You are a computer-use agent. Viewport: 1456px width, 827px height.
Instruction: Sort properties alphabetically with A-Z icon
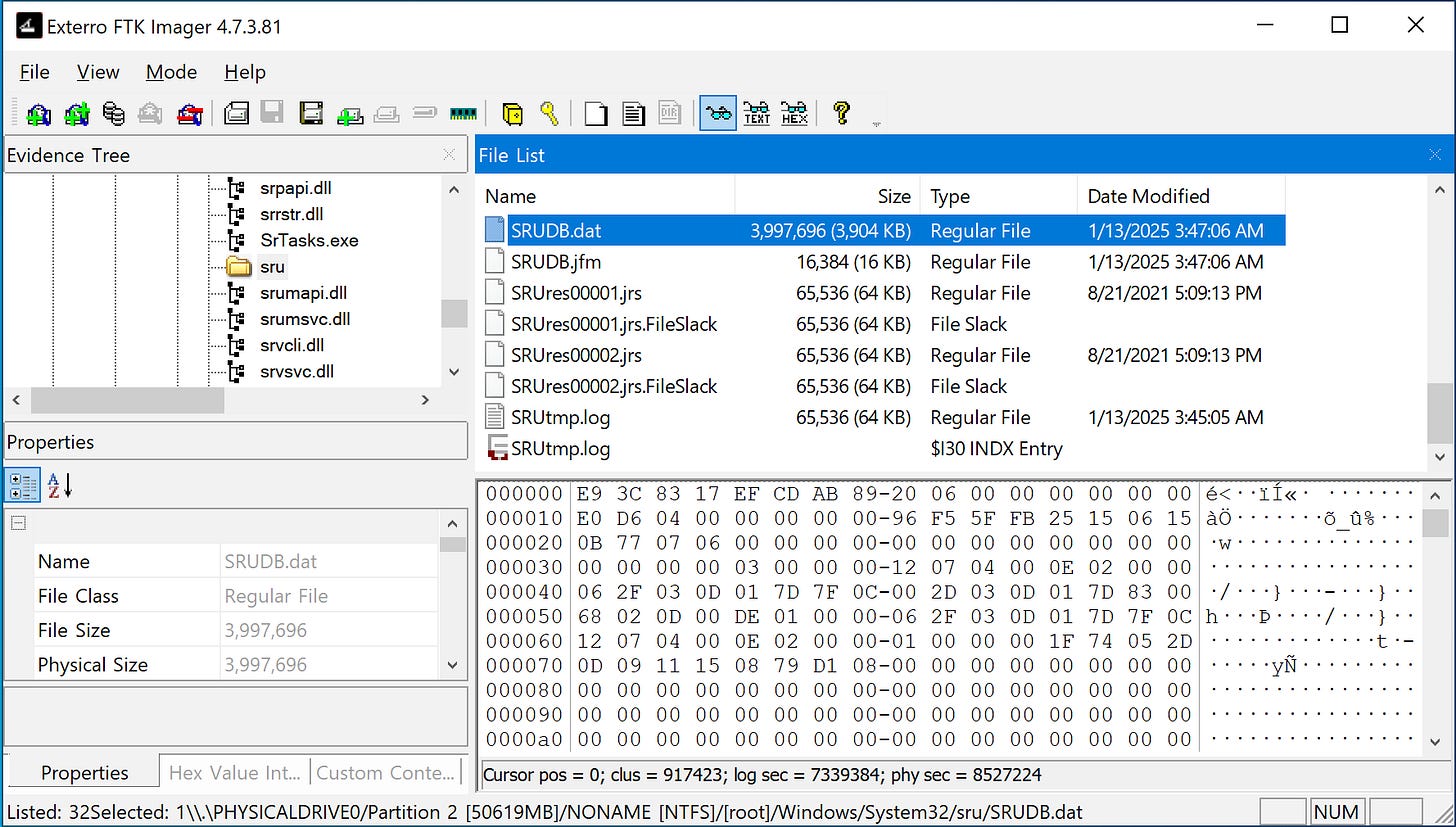click(60, 486)
